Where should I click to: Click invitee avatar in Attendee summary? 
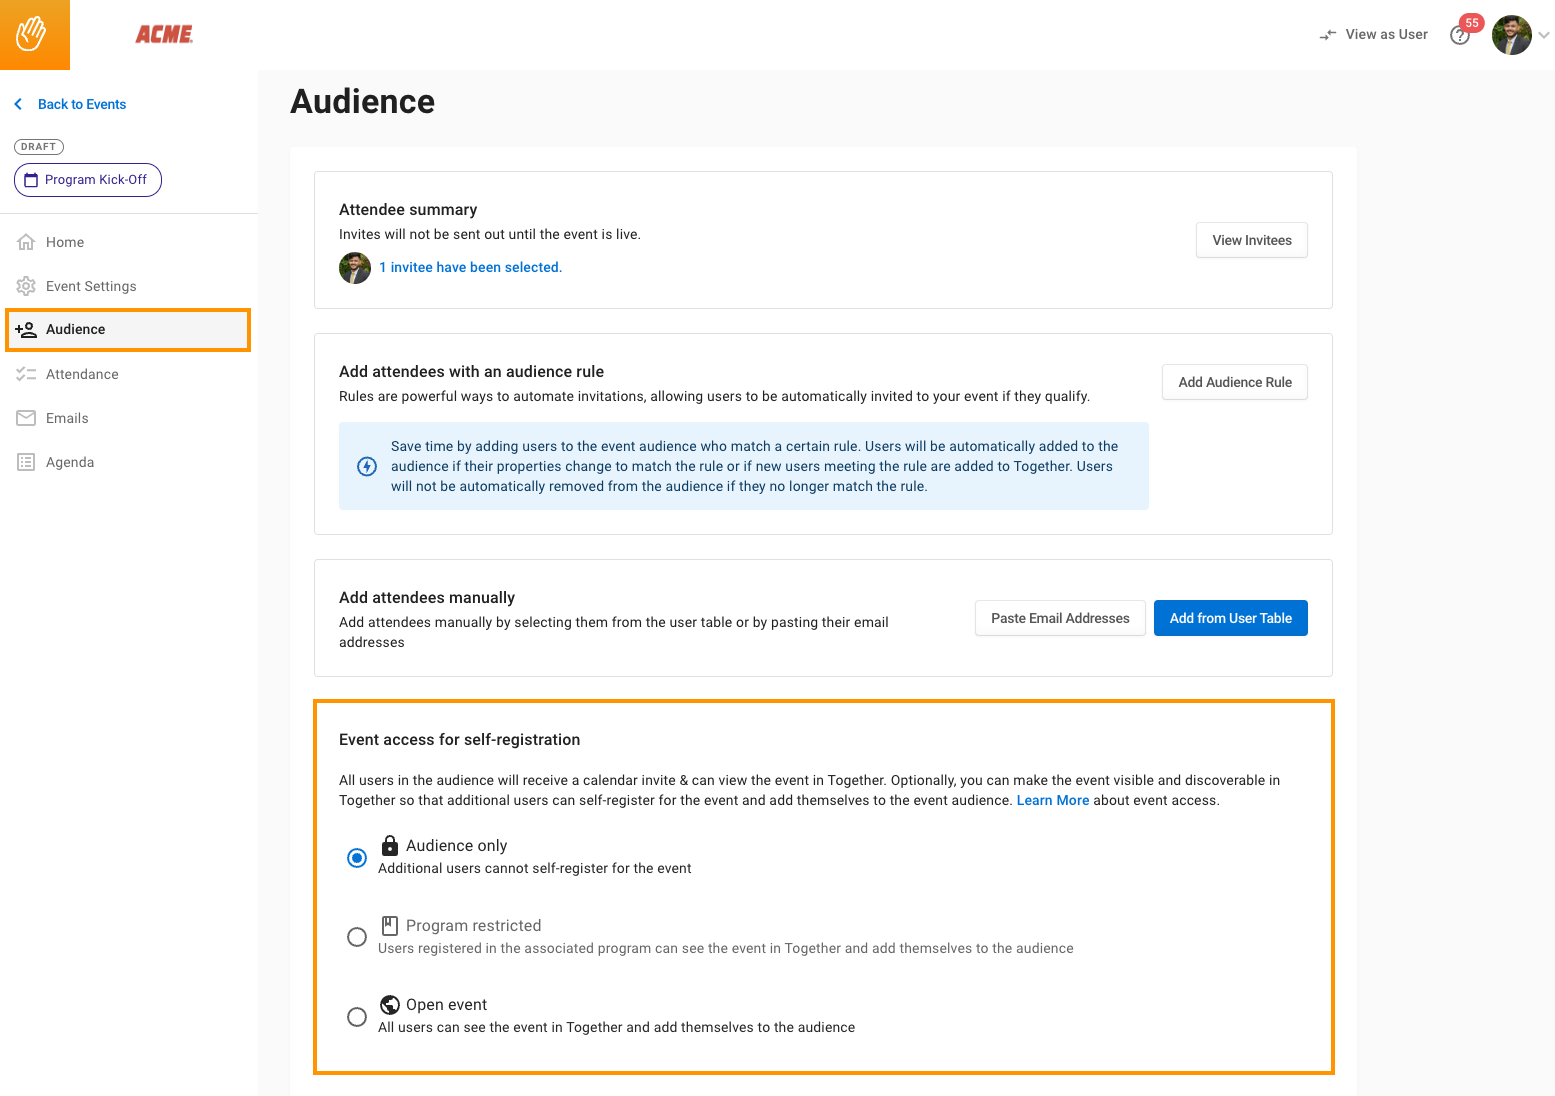click(x=355, y=268)
